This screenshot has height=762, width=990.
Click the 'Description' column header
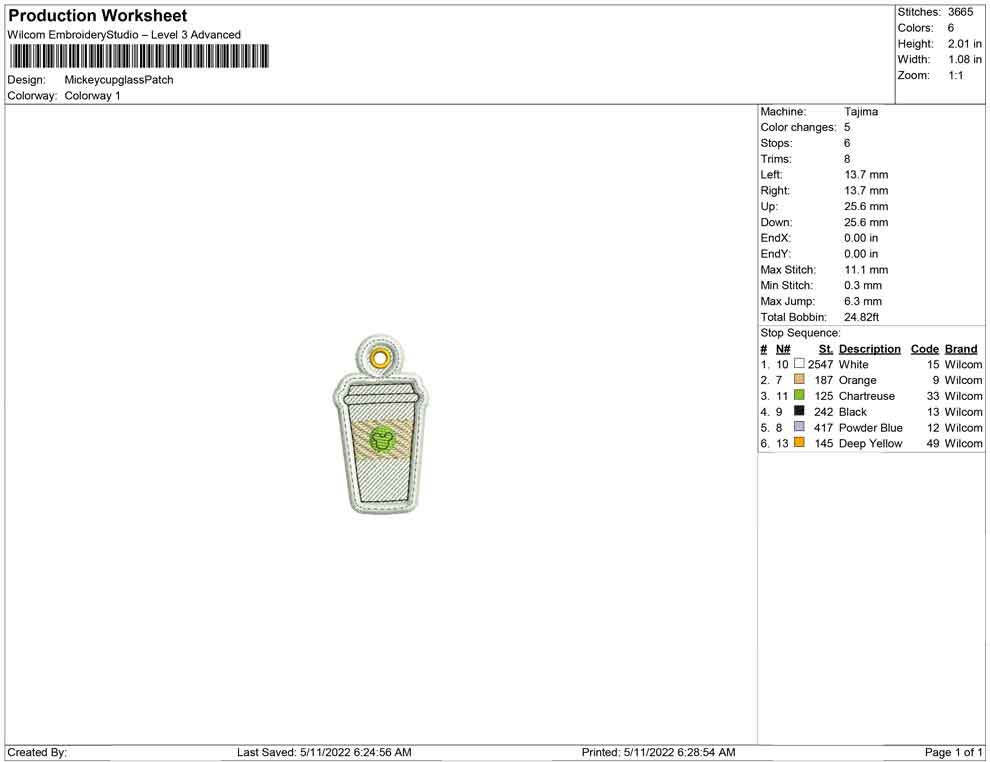point(869,349)
